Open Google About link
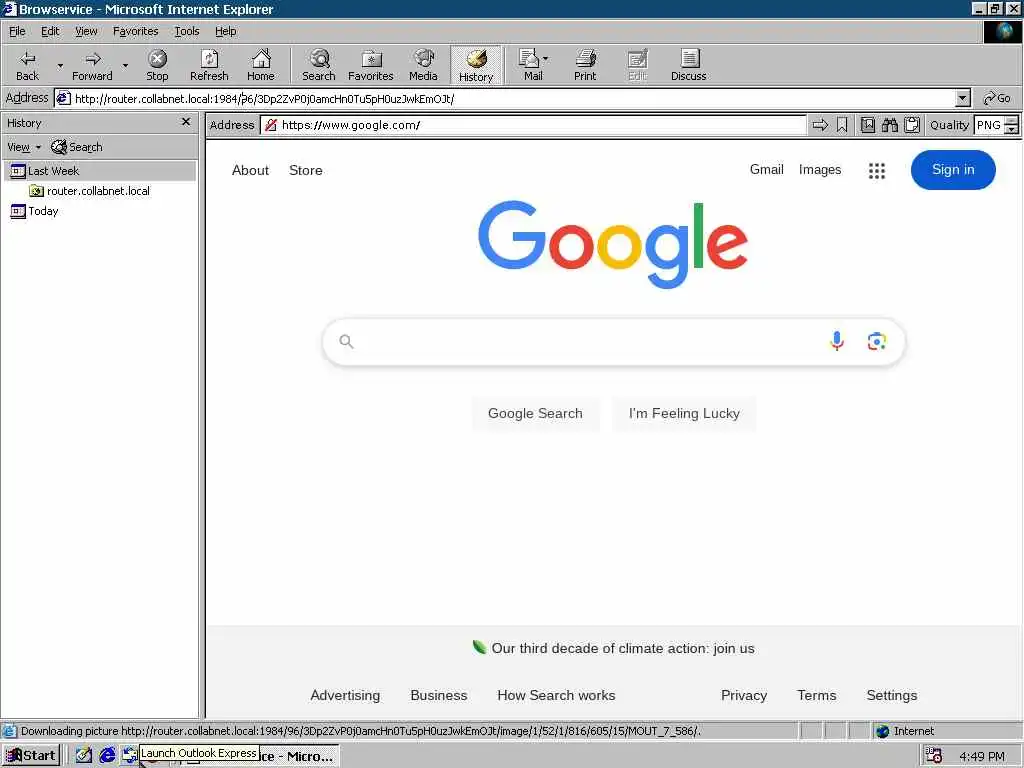 tap(250, 170)
